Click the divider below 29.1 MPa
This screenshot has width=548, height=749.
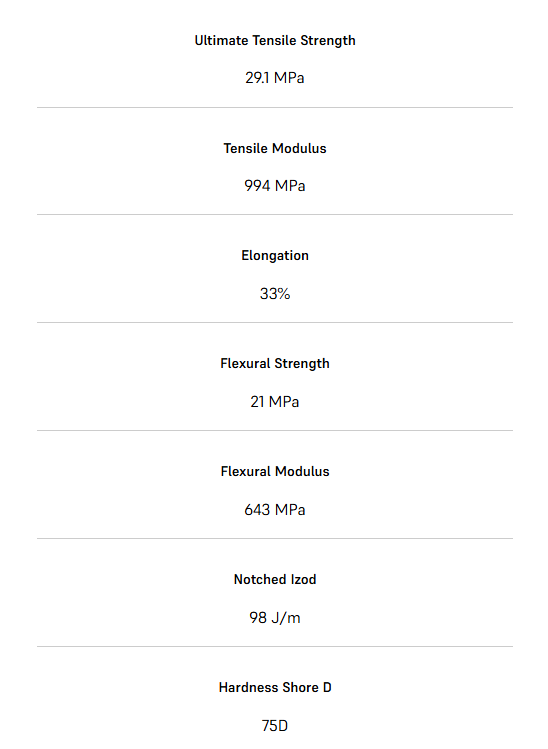click(x=275, y=107)
